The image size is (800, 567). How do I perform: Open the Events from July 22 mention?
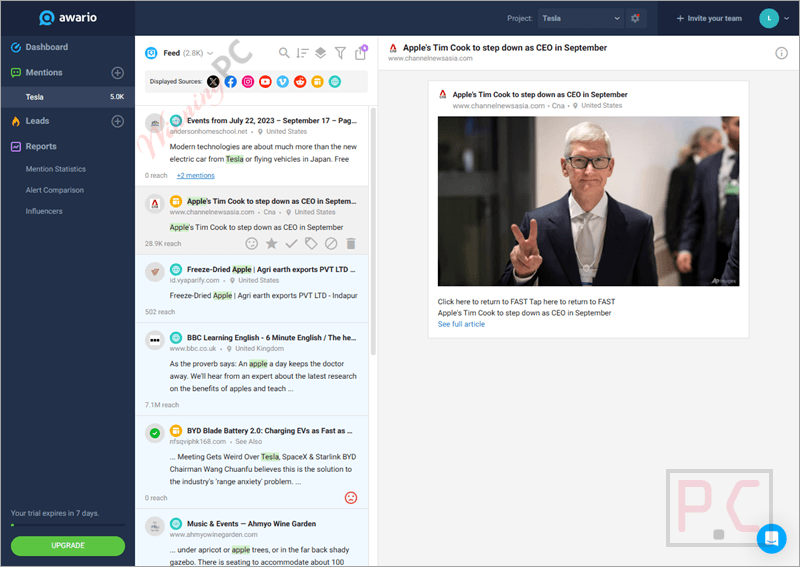click(x=252, y=146)
